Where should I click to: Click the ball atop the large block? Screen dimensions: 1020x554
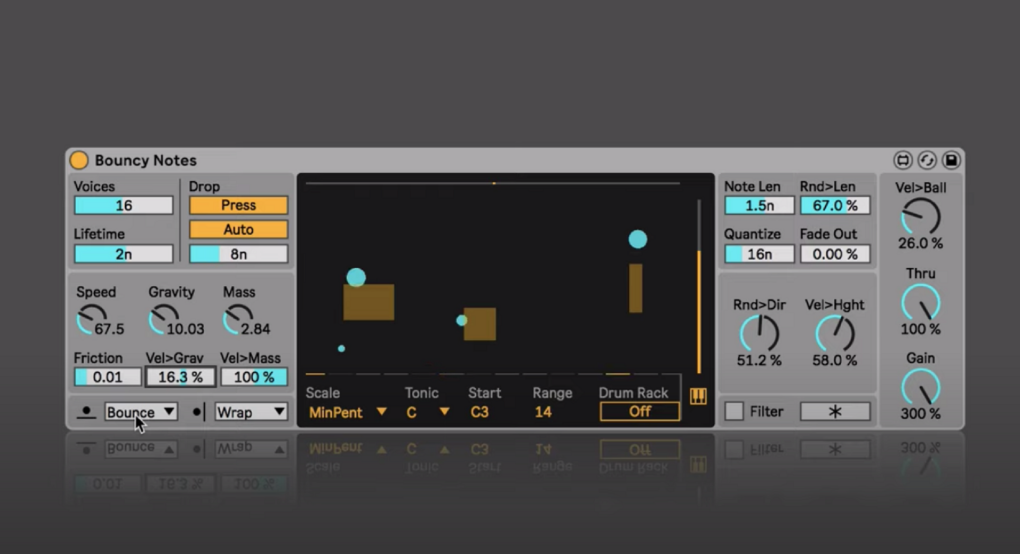pyautogui.click(x=356, y=278)
